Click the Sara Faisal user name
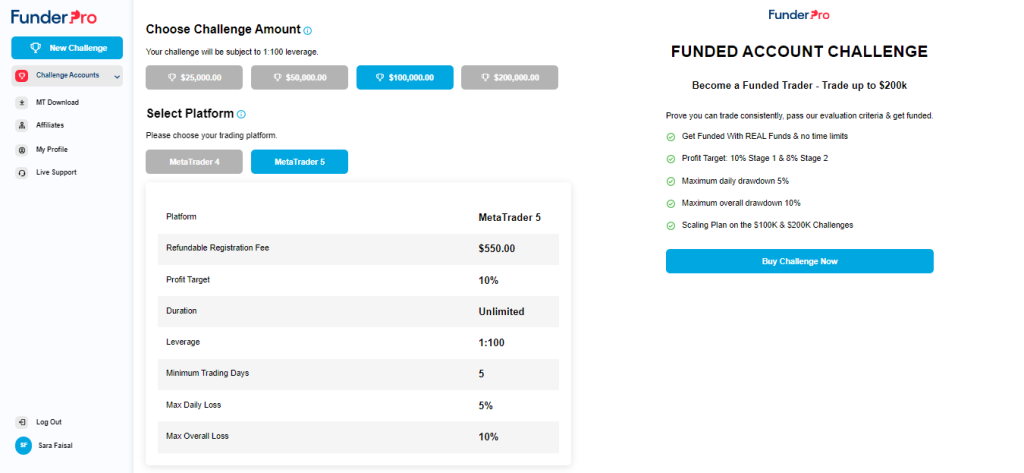The width and height of the screenshot is (1024, 473). tap(55, 446)
